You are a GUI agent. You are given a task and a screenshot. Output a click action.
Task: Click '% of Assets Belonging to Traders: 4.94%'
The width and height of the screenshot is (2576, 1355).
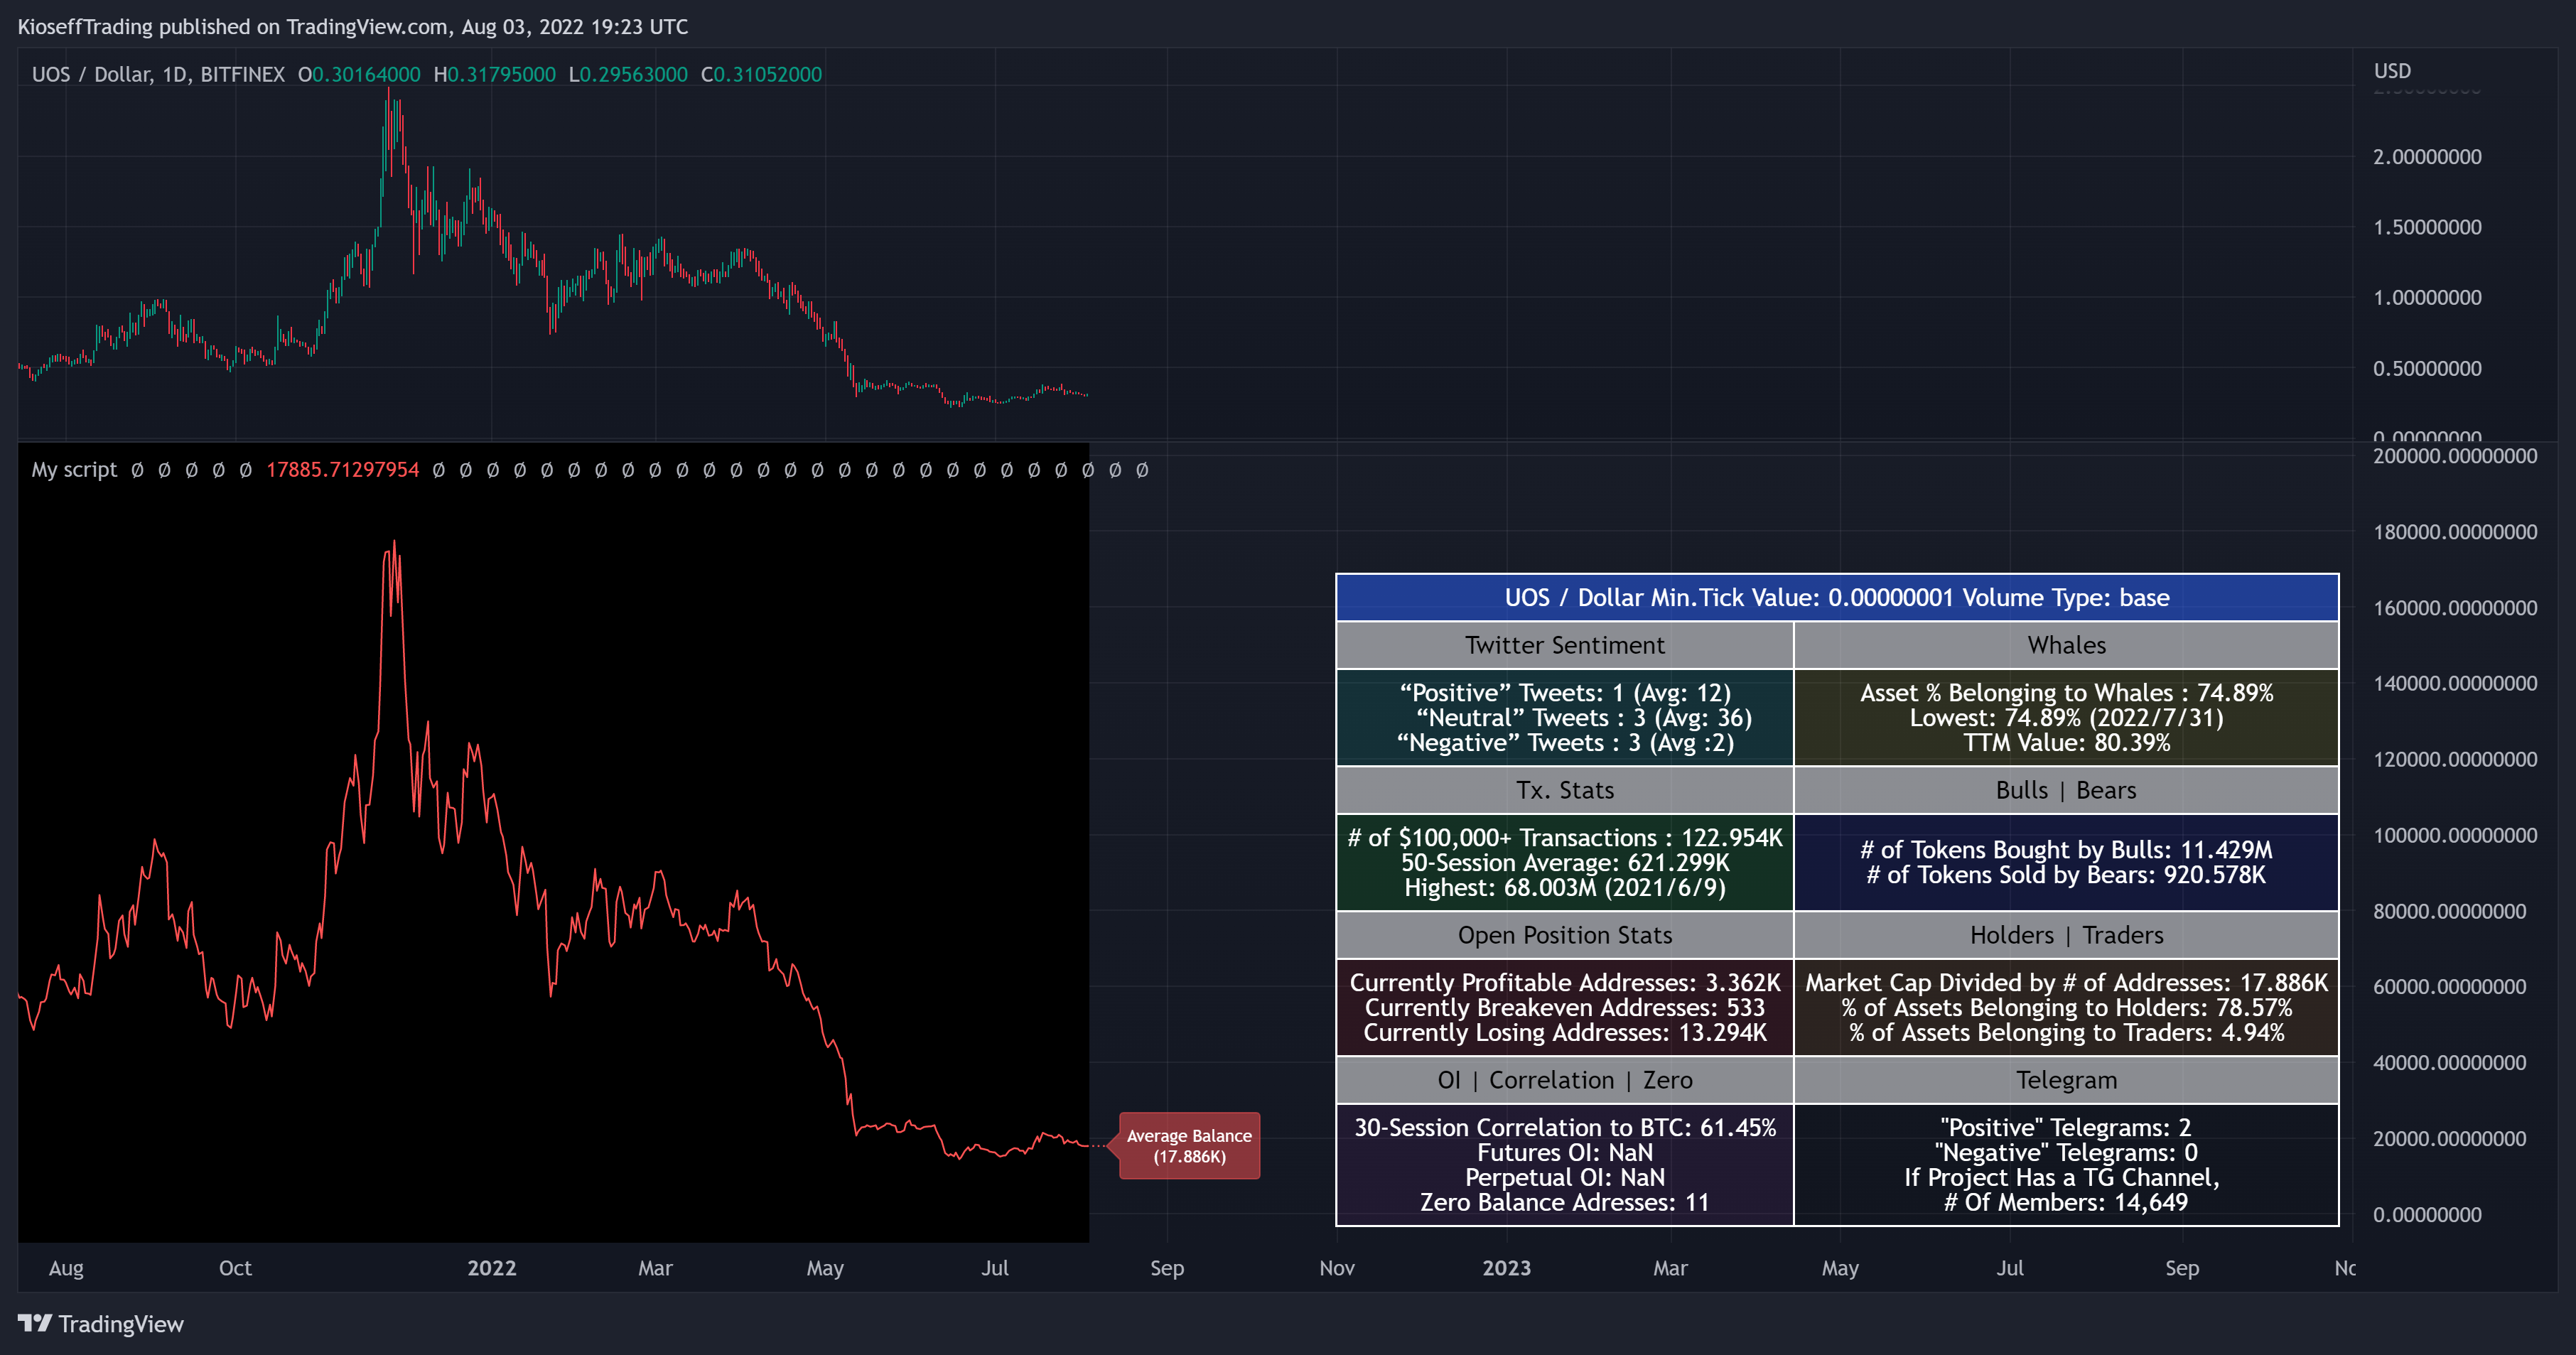(x=2066, y=1033)
